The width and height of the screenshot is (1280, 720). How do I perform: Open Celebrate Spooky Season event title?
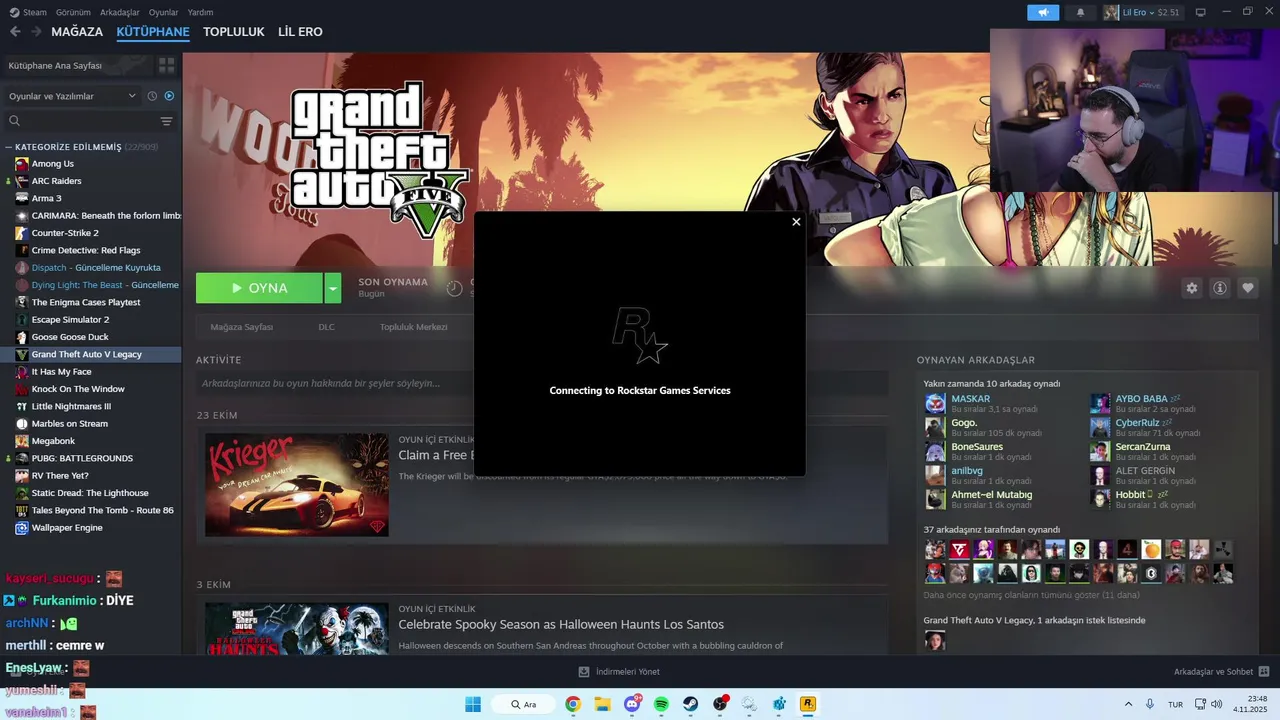coord(561,625)
